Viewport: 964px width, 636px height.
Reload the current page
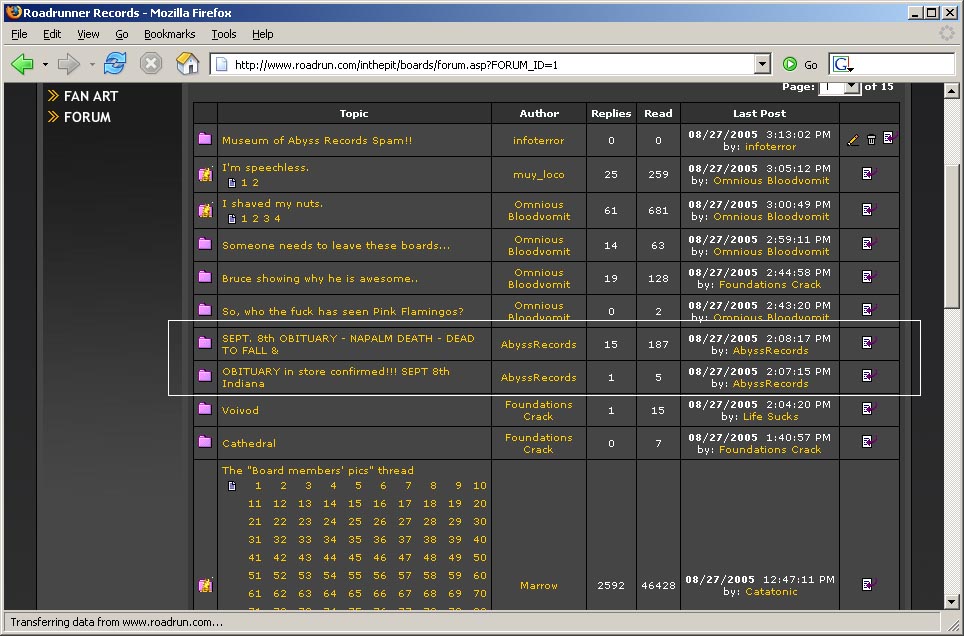click(x=115, y=63)
